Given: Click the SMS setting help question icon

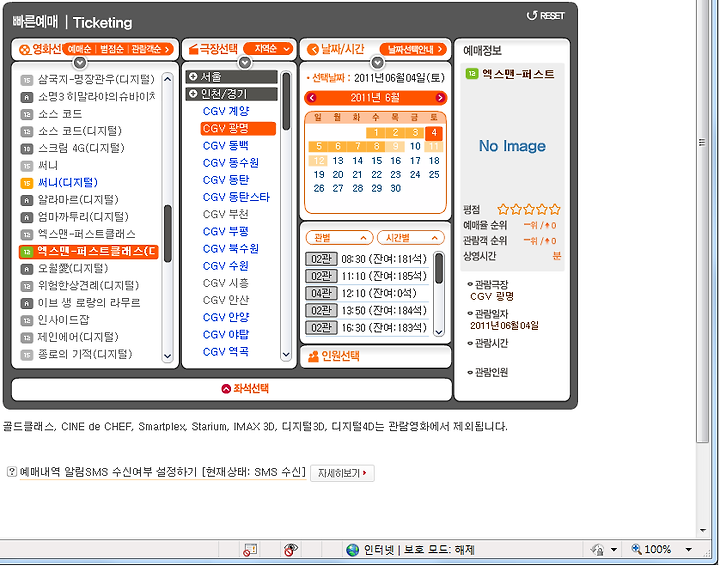Looking at the screenshot, I should click(x=12, y=471).
